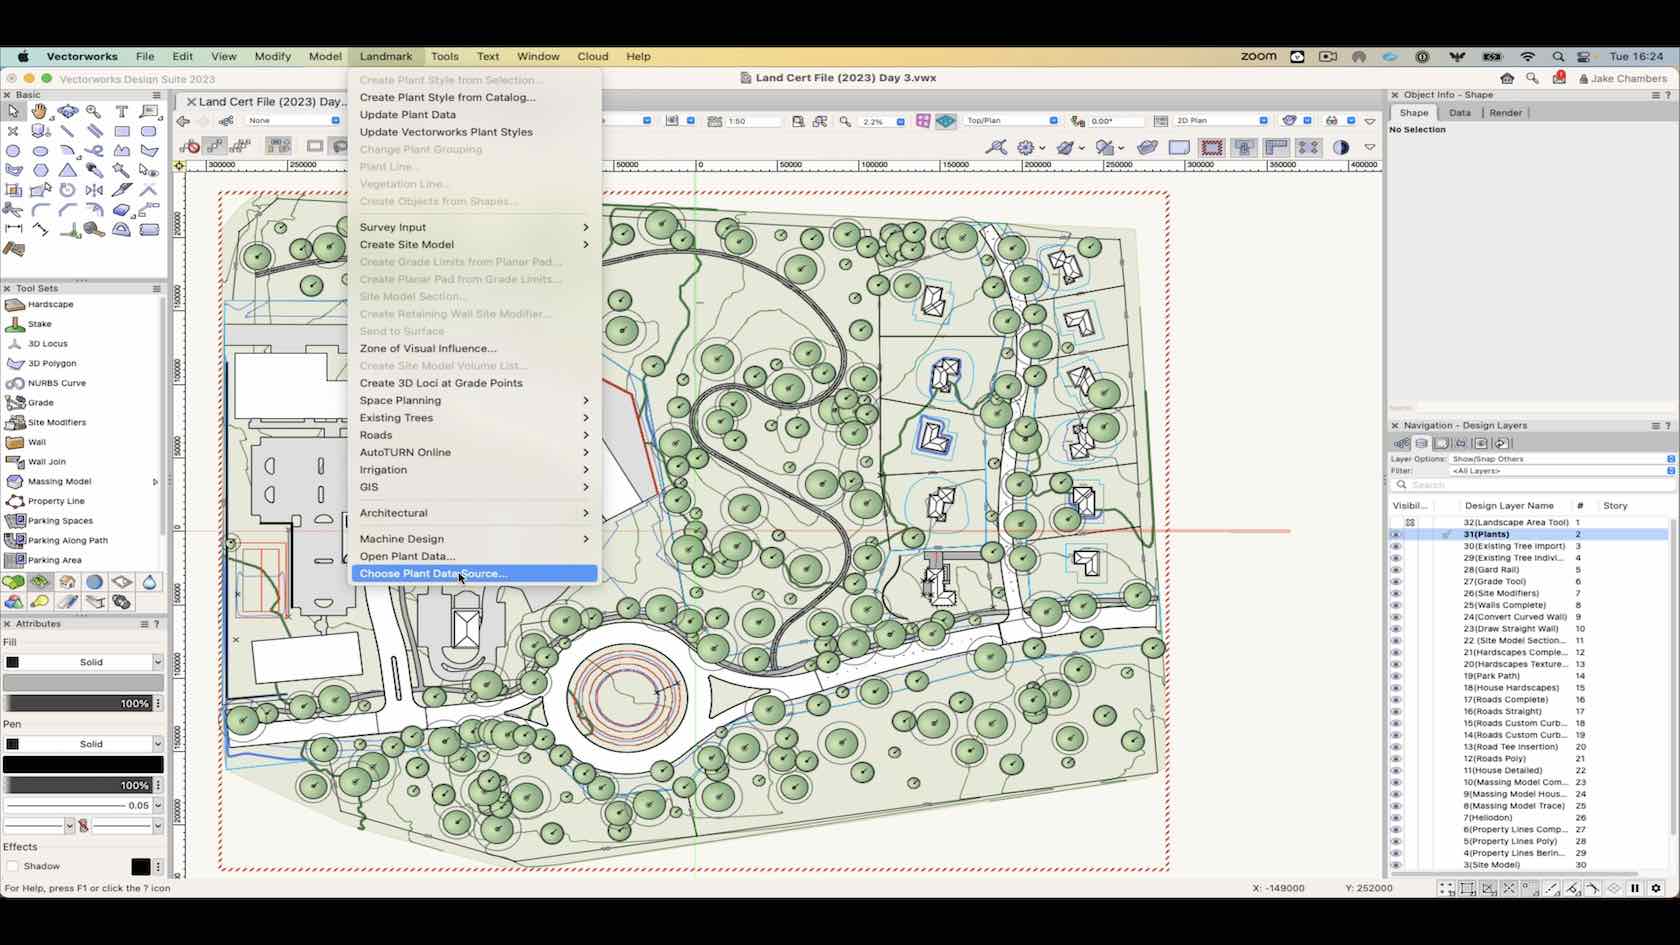The height and width of the screenshot is (945, 1680).
Task: Activate the Pan tool in Basic palette
Action: [39, 112]
